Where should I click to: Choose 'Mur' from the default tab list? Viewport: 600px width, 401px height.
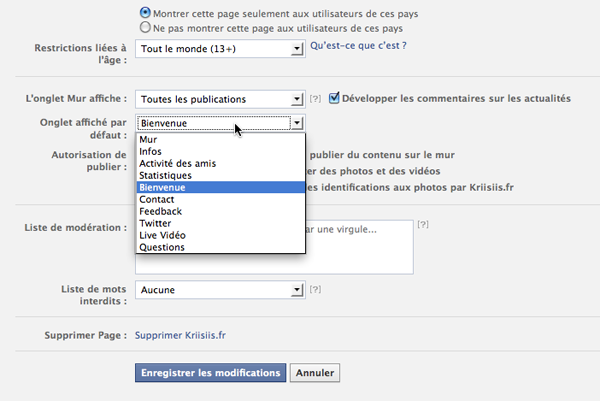point(149,139)
